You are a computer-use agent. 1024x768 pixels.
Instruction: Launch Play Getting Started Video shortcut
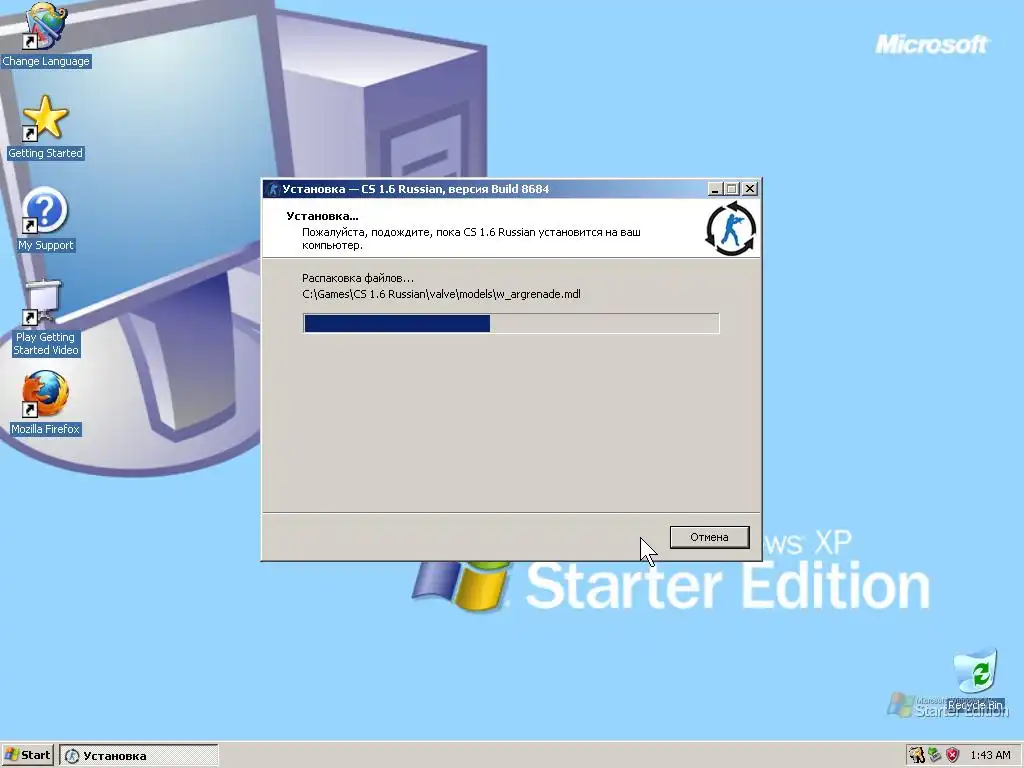point(45,318)
